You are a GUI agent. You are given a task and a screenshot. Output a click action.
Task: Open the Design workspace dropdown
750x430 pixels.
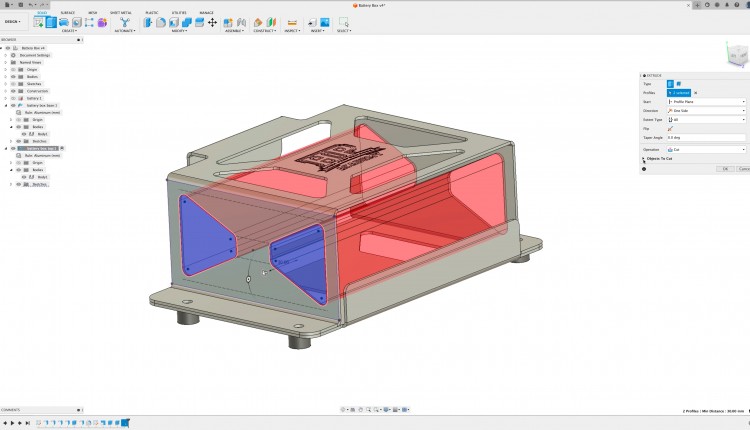[12, 22]
